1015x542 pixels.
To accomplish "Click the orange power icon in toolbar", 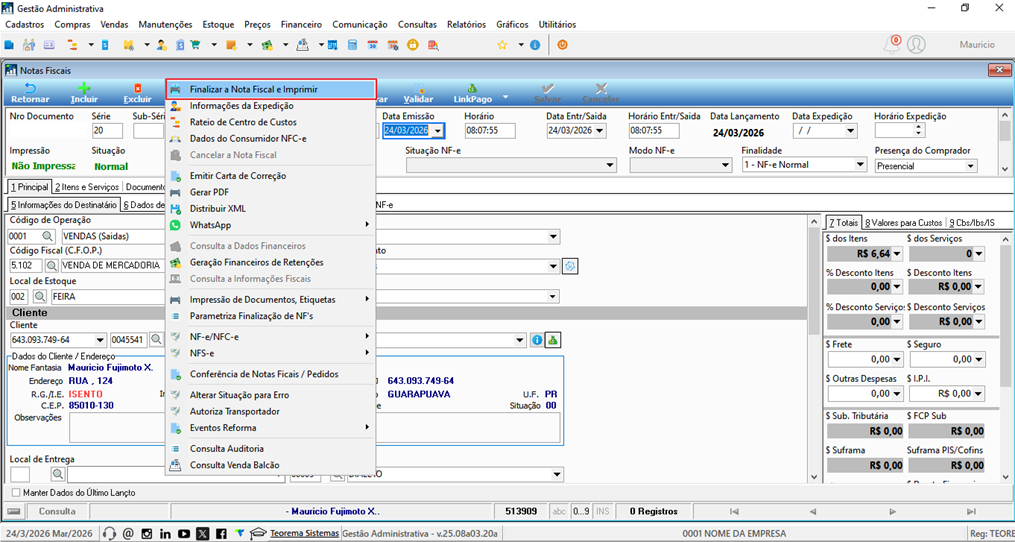I will click(x=563, y=45).
